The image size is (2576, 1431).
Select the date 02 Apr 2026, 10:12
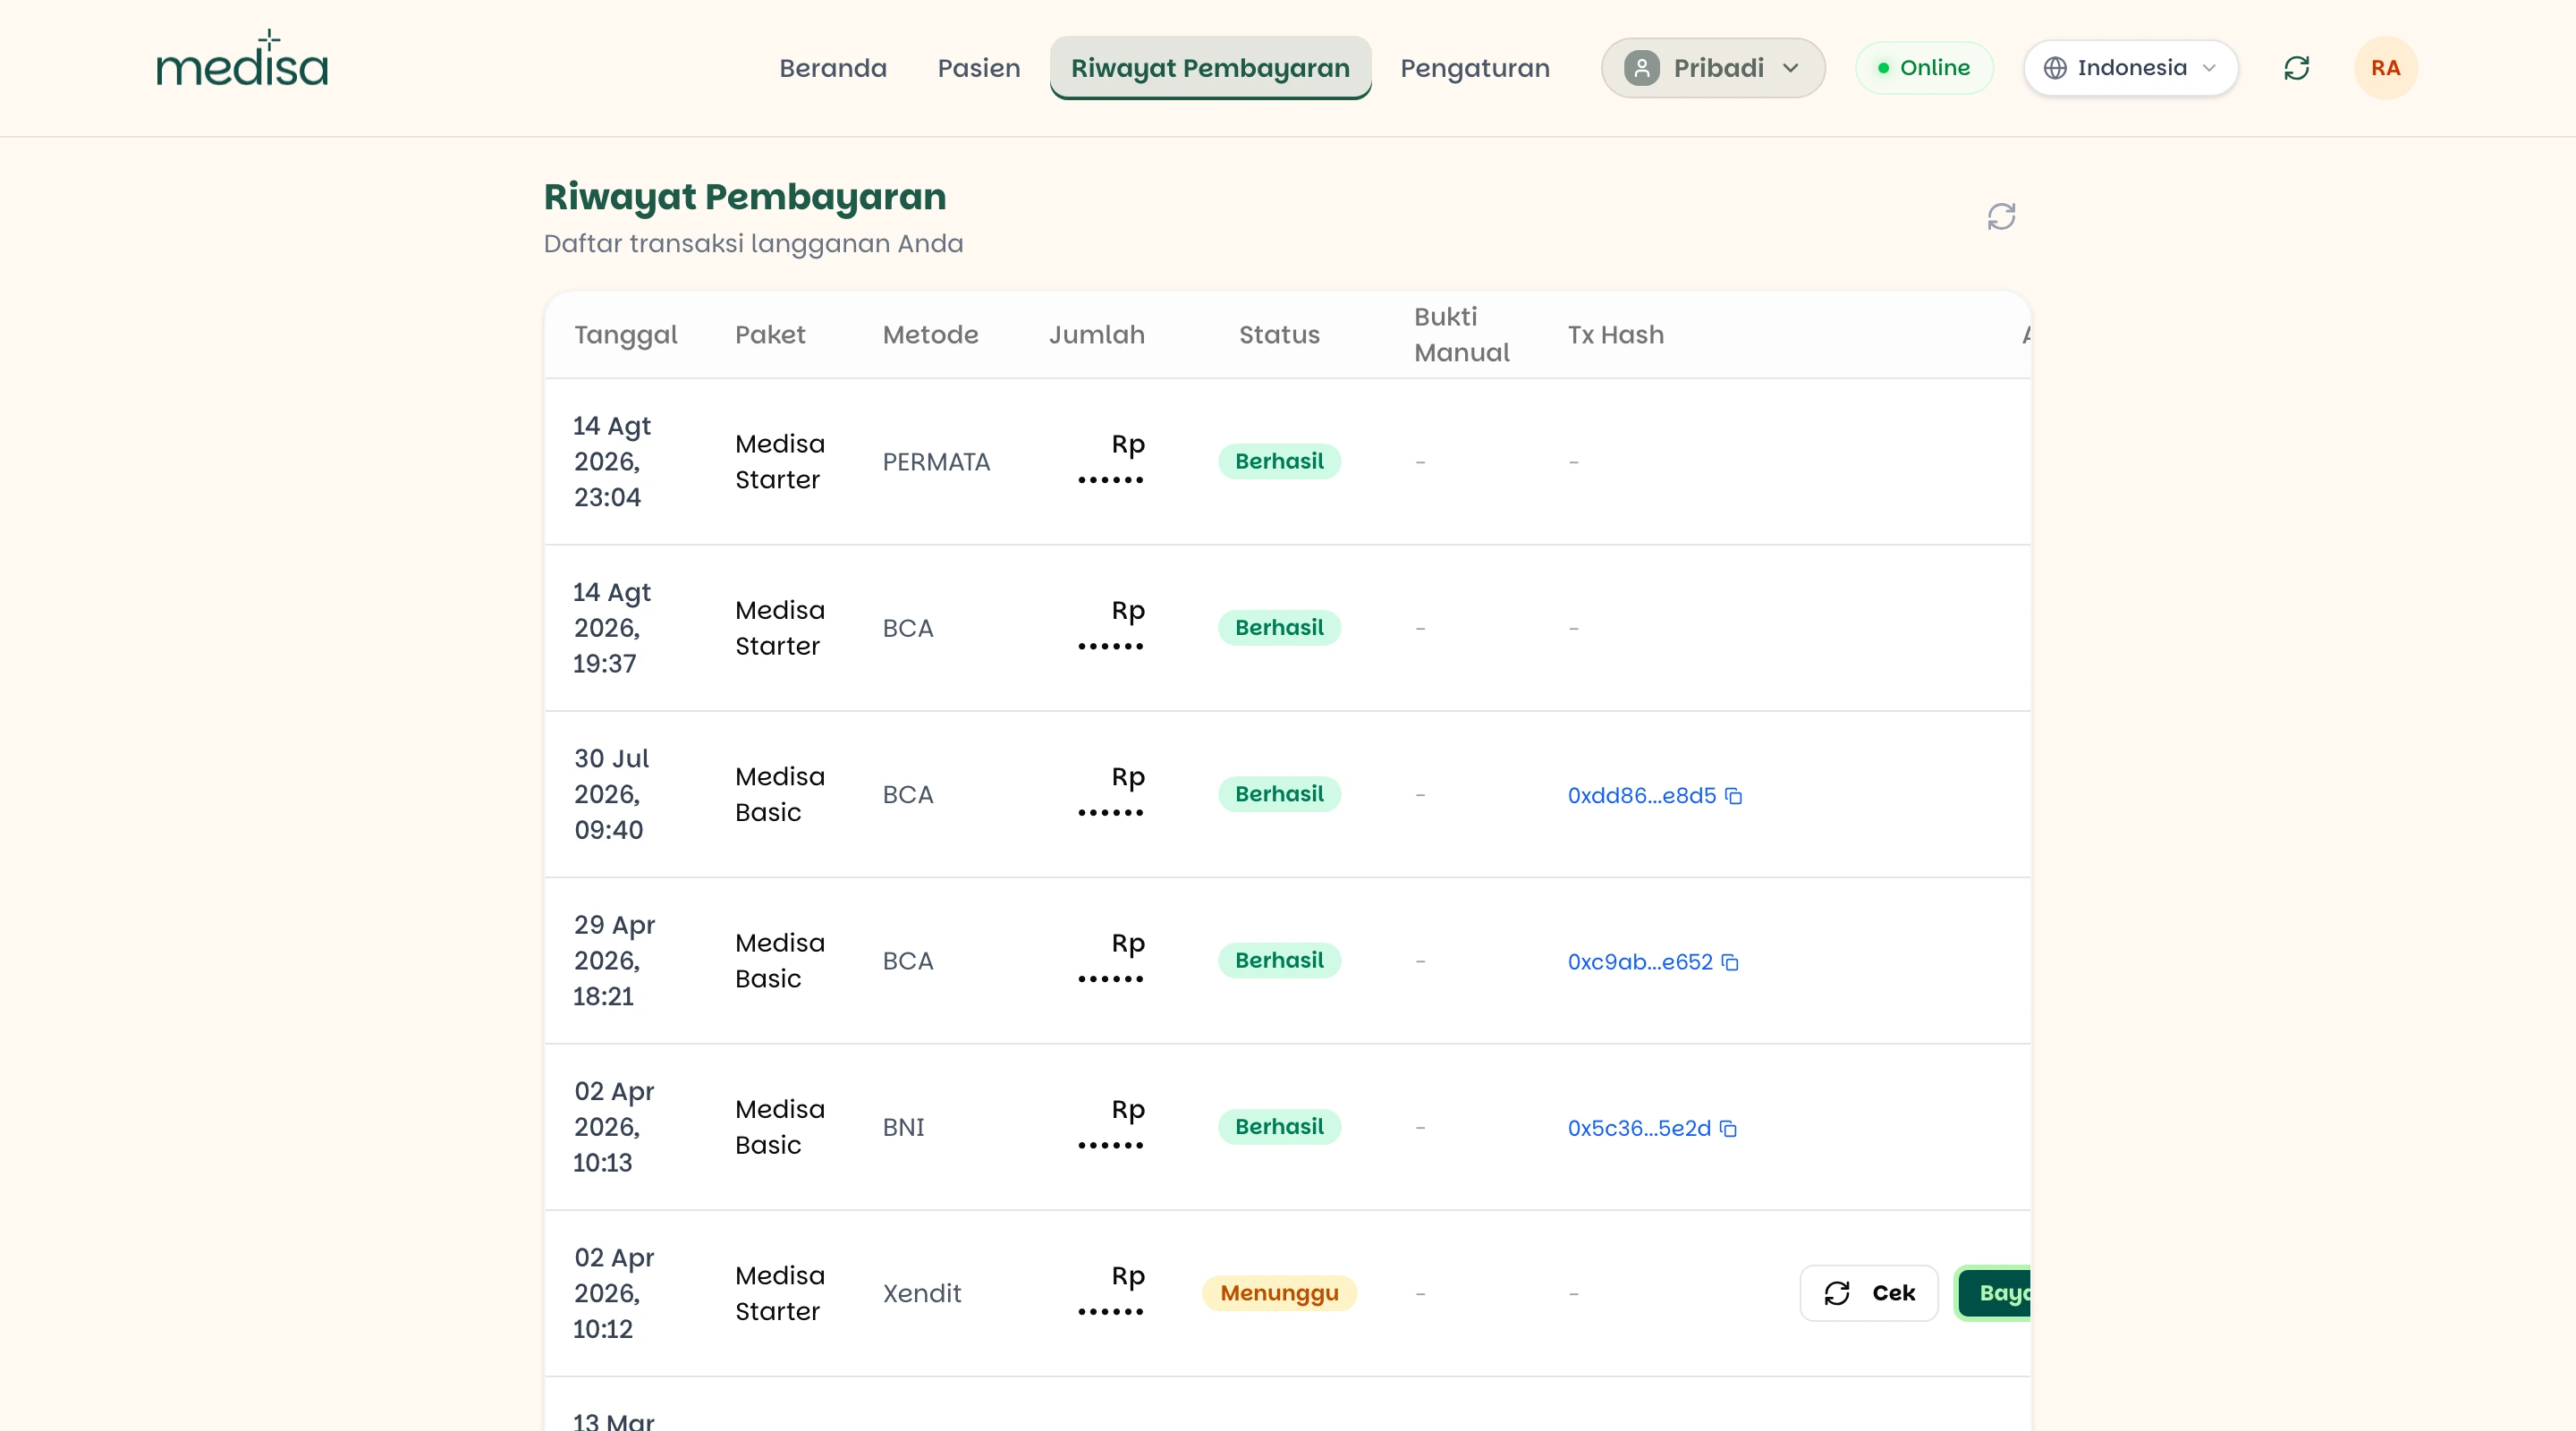(x=614, y=1292)
